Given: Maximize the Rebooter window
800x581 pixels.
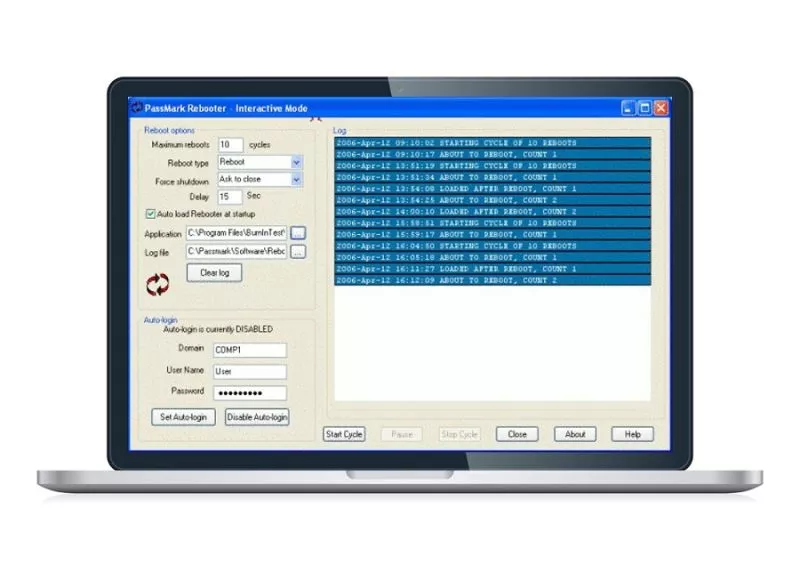Looking at the screenshot, I should point(645,108).
